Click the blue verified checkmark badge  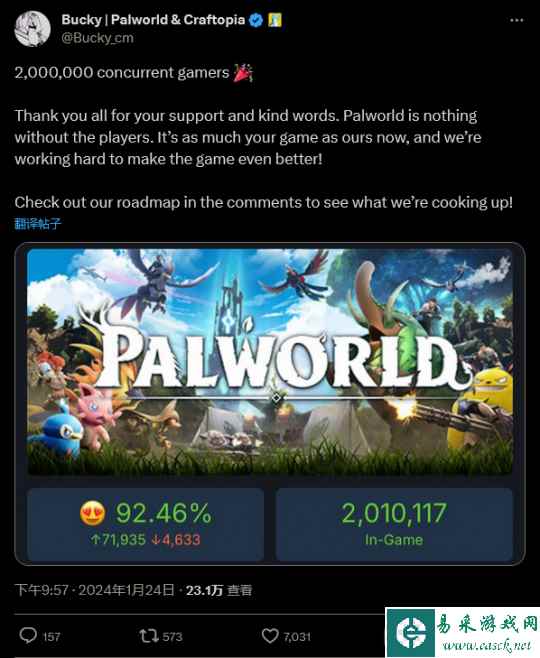[x=256, y=20]
